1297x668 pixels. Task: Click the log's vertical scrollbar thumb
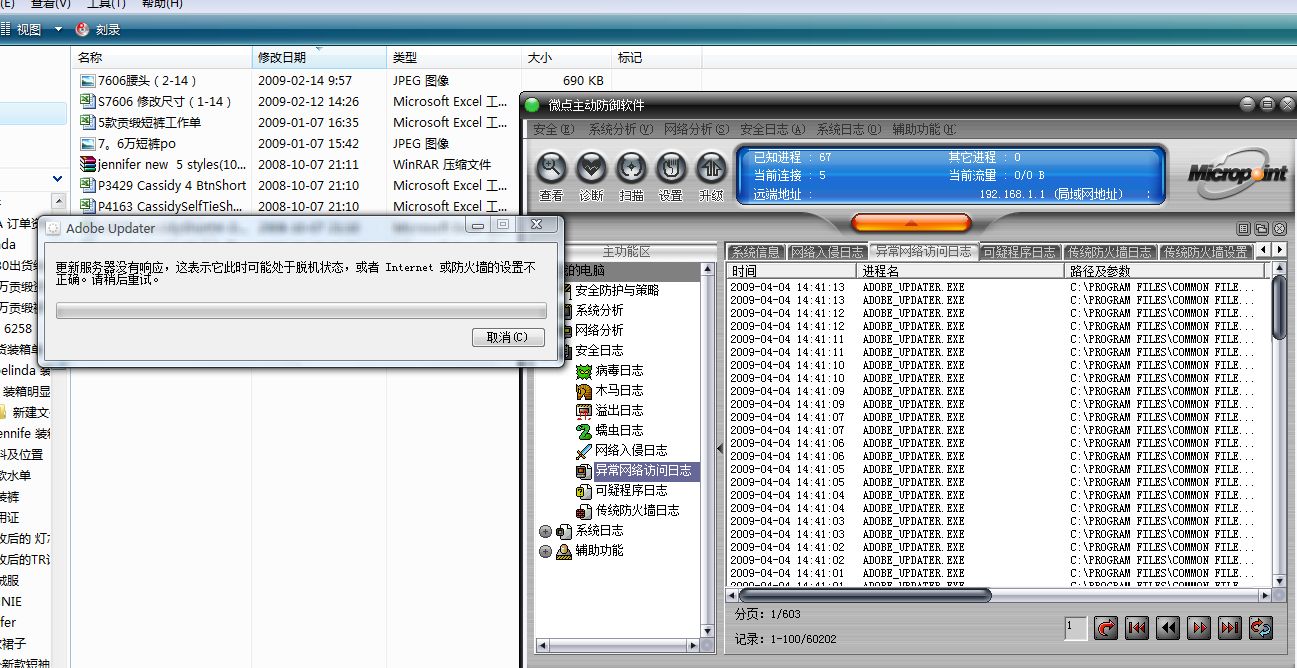pos(1279,308)
